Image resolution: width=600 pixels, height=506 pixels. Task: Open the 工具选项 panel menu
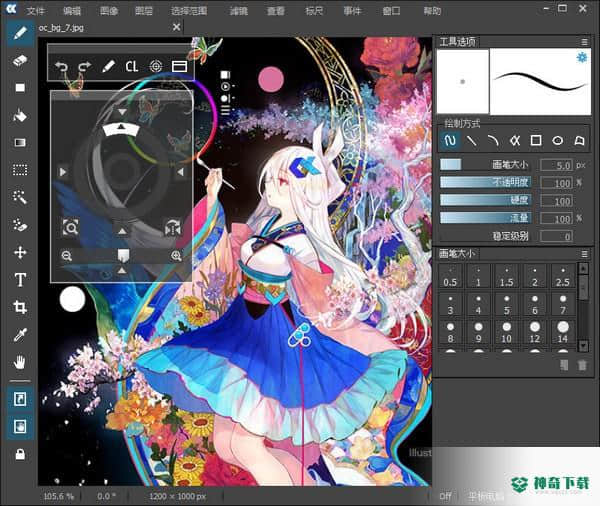(x=584, y=42)
